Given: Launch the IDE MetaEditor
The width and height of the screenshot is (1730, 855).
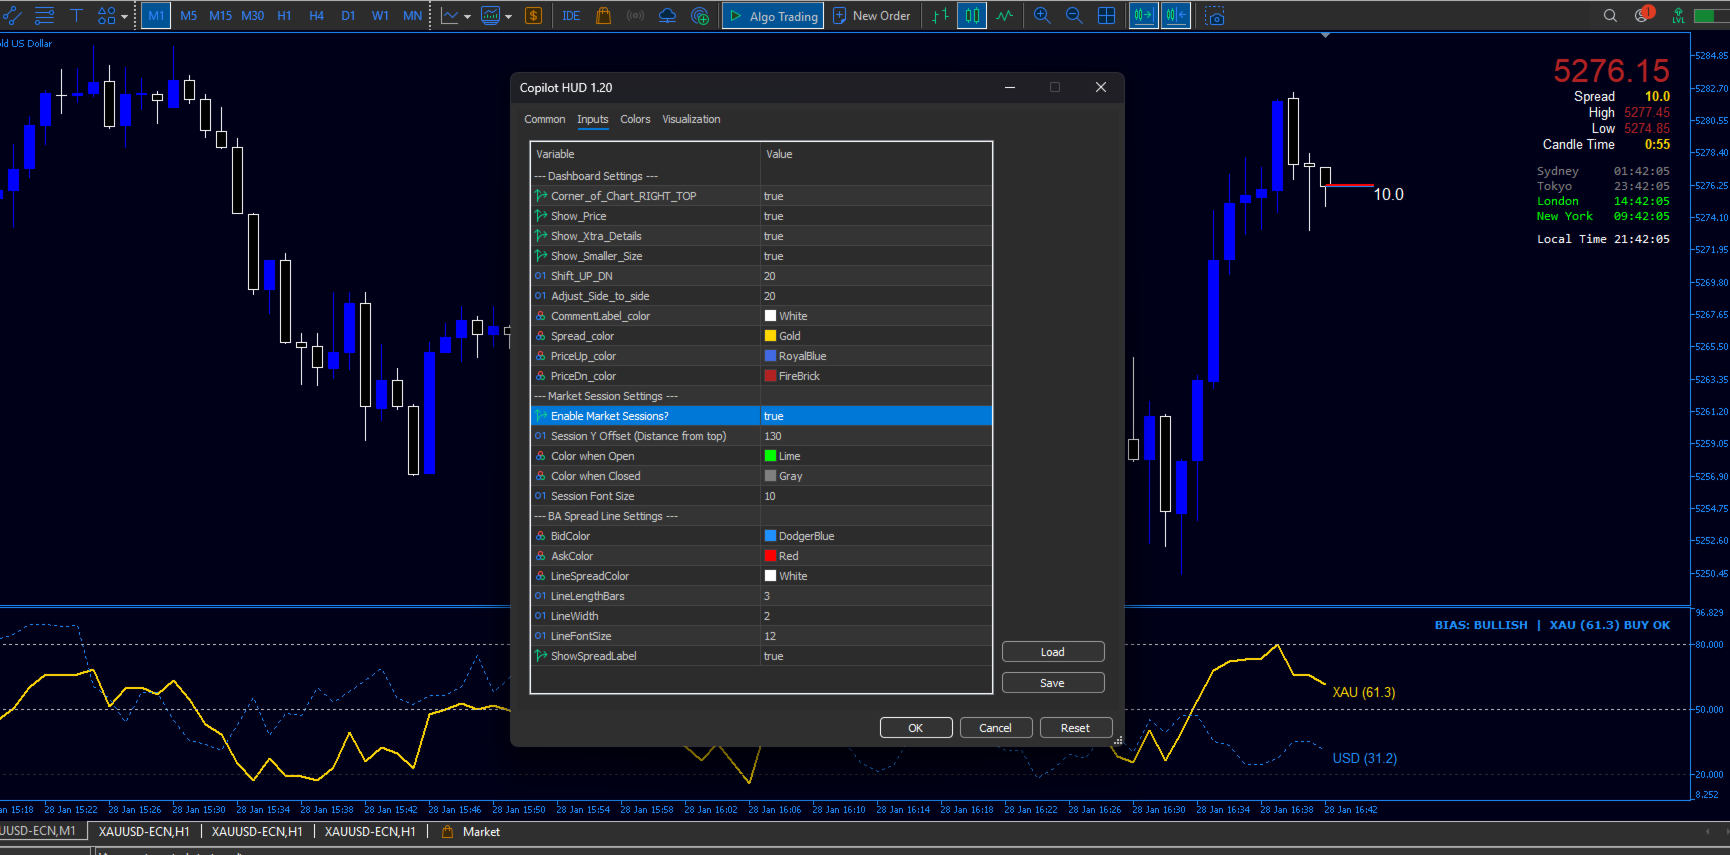Looking at the screenshot, I should 571,16.
